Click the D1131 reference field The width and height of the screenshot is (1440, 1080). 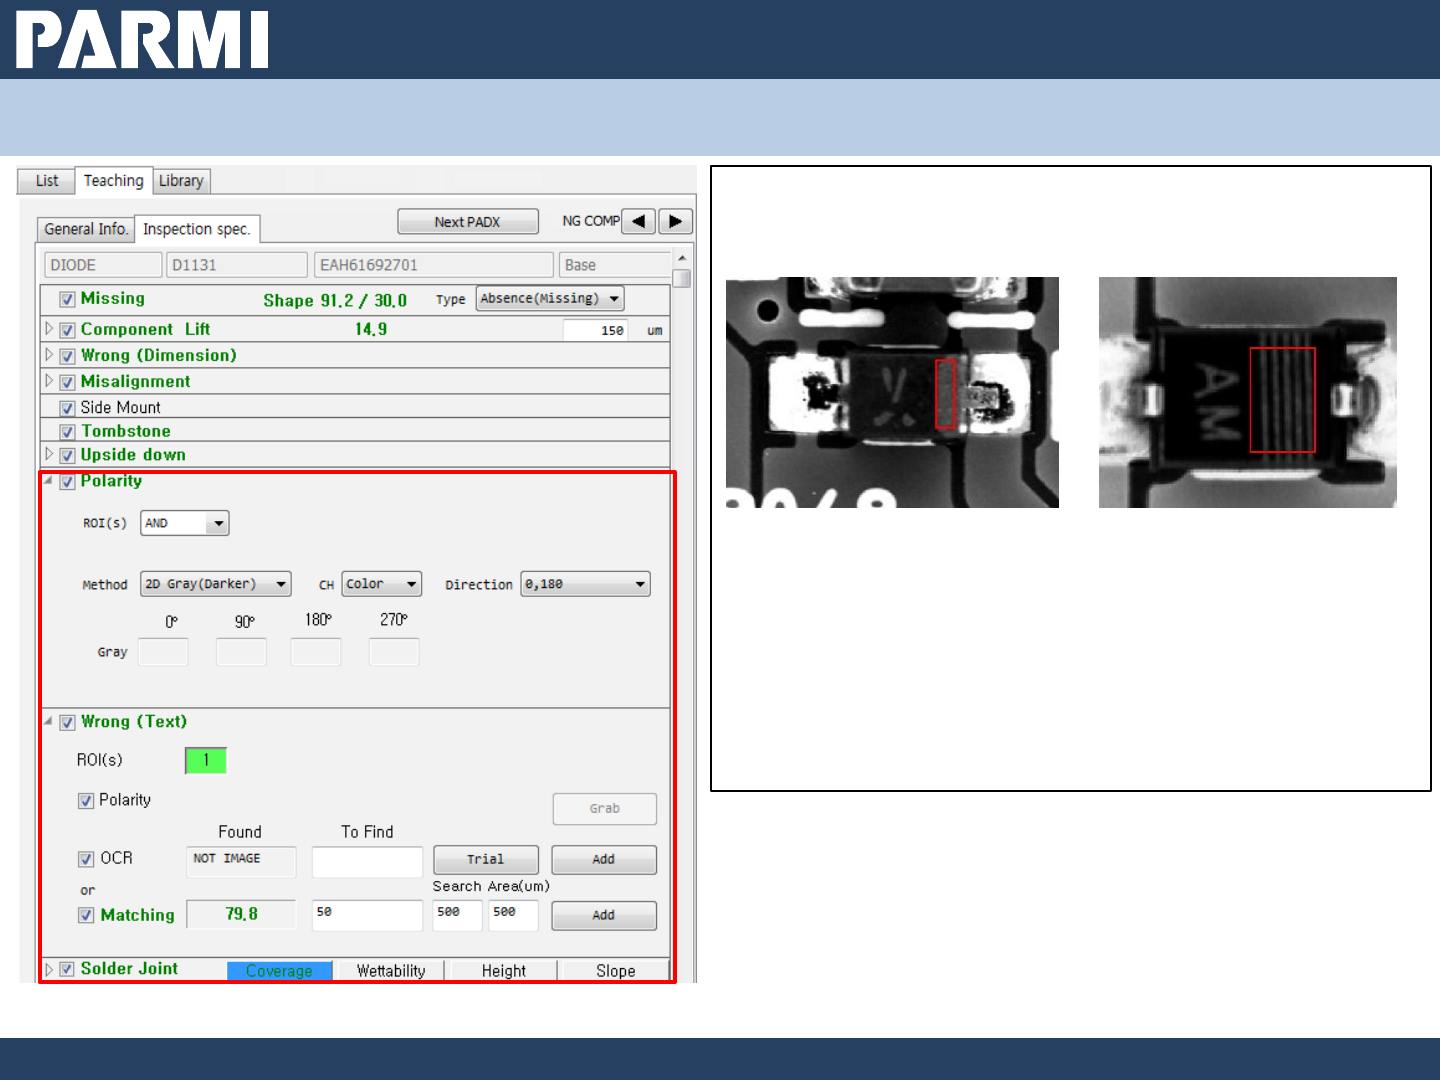237,265
